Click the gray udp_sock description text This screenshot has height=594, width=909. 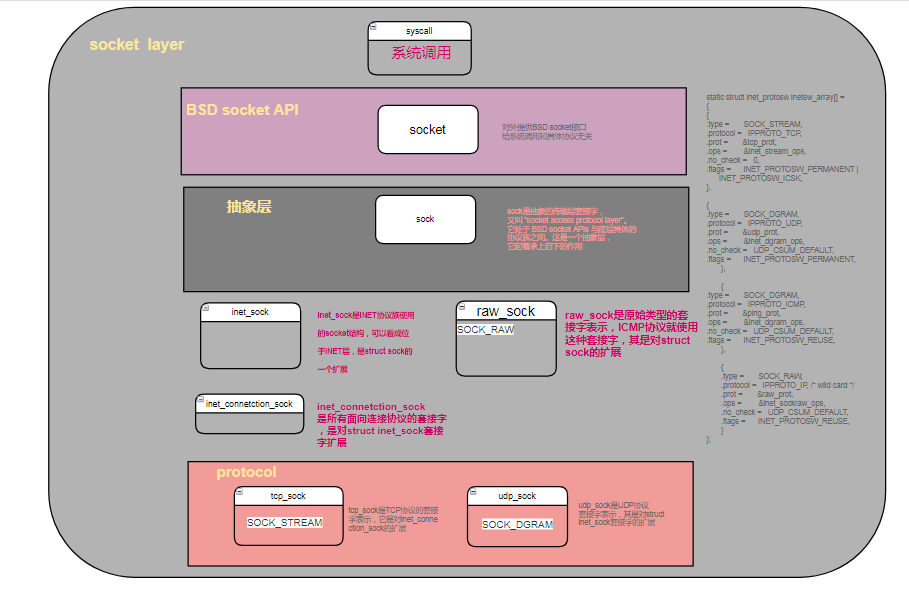coord(621,514)
